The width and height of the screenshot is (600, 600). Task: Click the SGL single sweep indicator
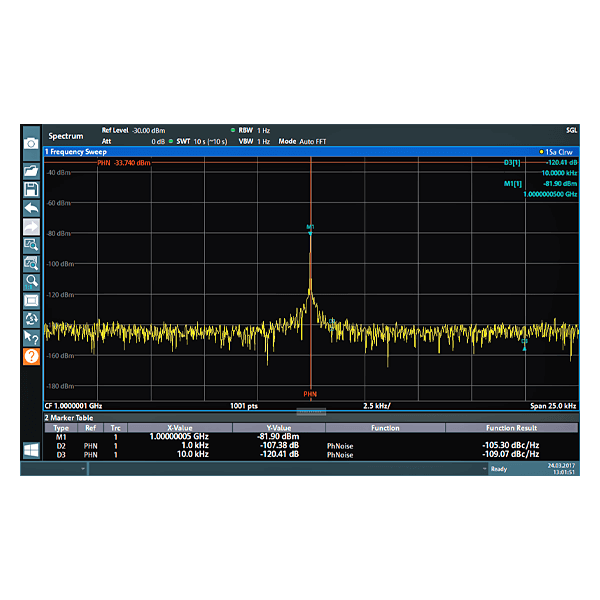click(x=571, y=130)
